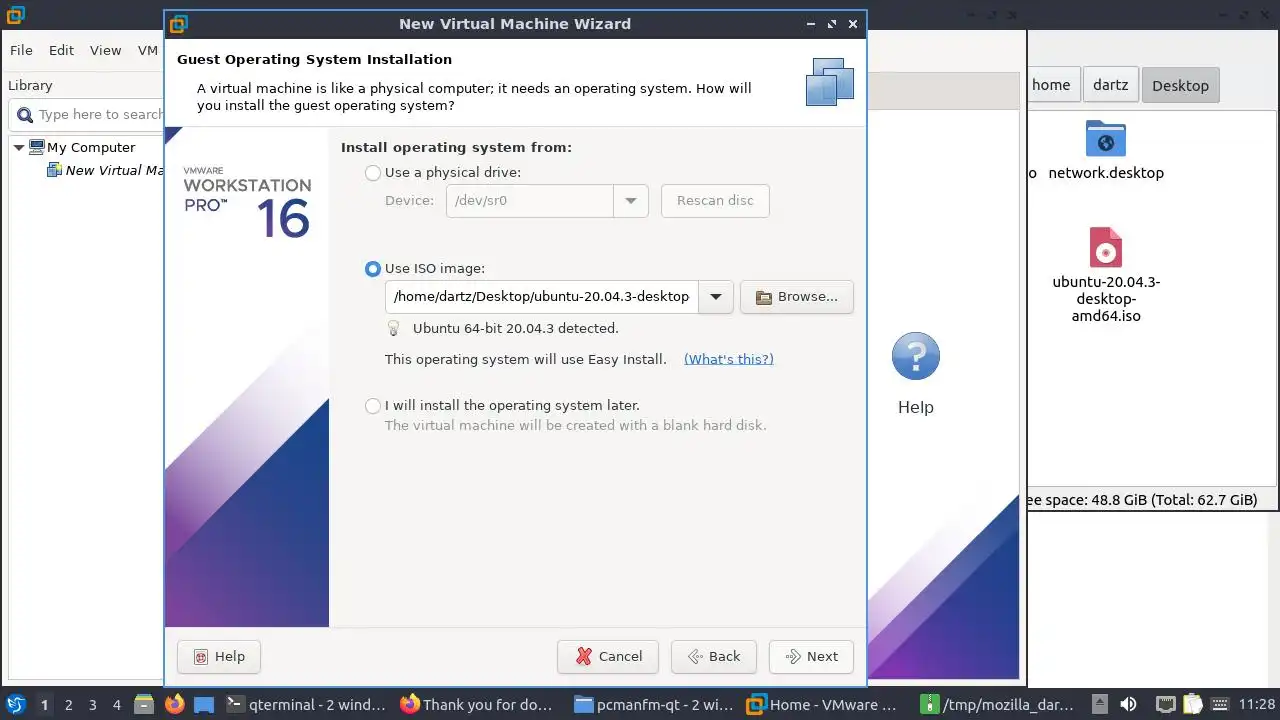This screenshot has height=720, width=1280.
Task: Open the /dev/sr0 device dropdown
Action: [630, 200]
